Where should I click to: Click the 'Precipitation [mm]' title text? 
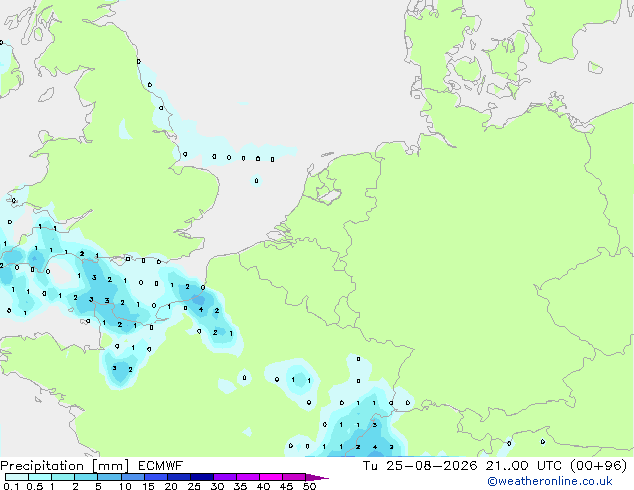65,466
